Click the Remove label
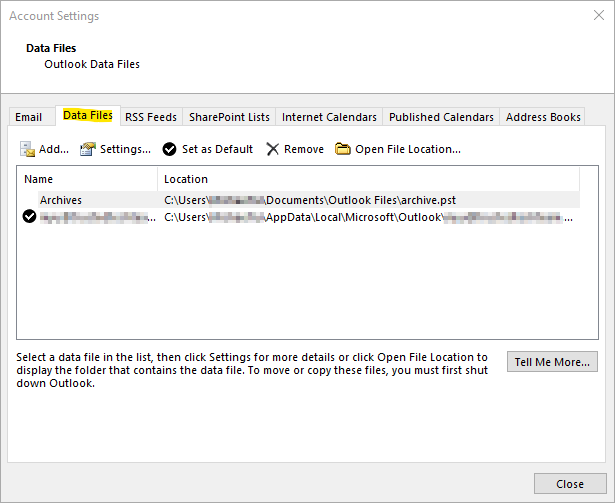This screenshot has height=503, width=615. tap(304, 149)
